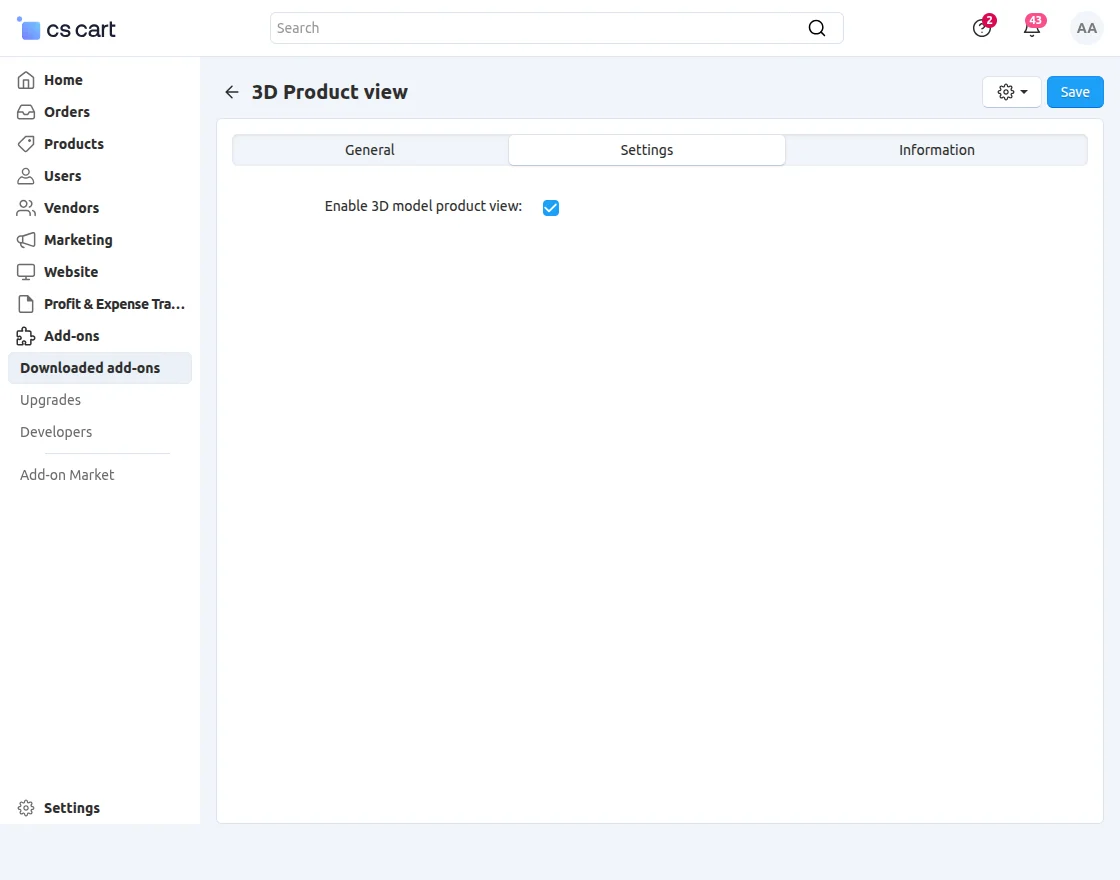1120x880 pixels.
Task: Open the AA user account menu
Action: (x=1086, y=28)
